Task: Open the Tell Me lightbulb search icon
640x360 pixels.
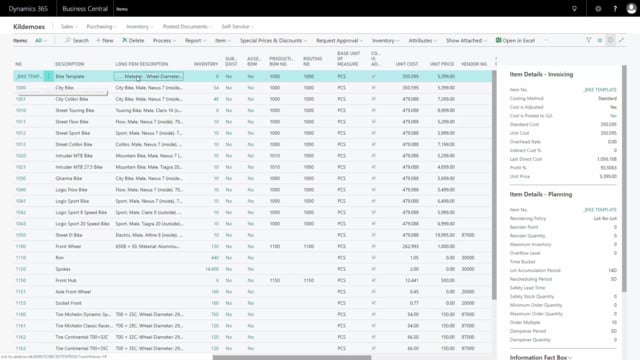Action: click(574, 9)
